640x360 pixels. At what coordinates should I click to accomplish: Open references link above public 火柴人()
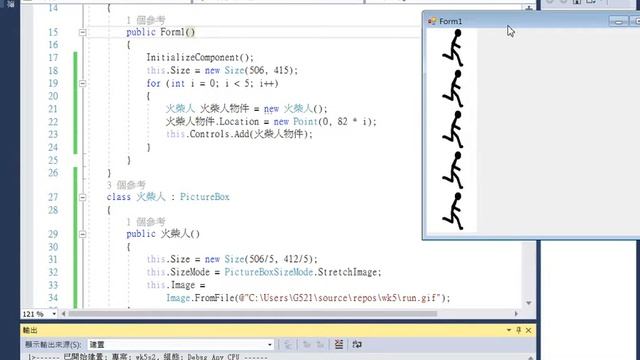pyautogui.click(x=146, y=222)
